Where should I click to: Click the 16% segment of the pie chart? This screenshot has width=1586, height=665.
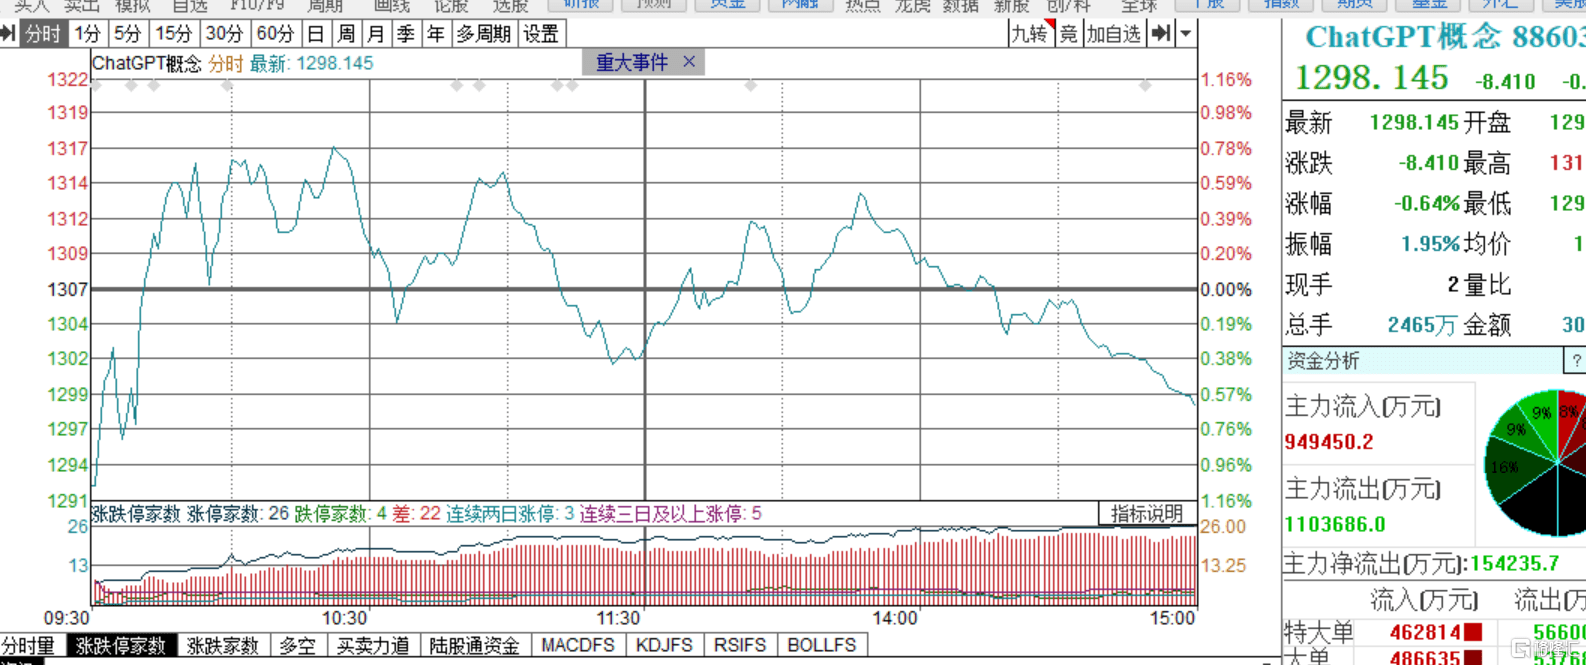[x=1504, y=467]
